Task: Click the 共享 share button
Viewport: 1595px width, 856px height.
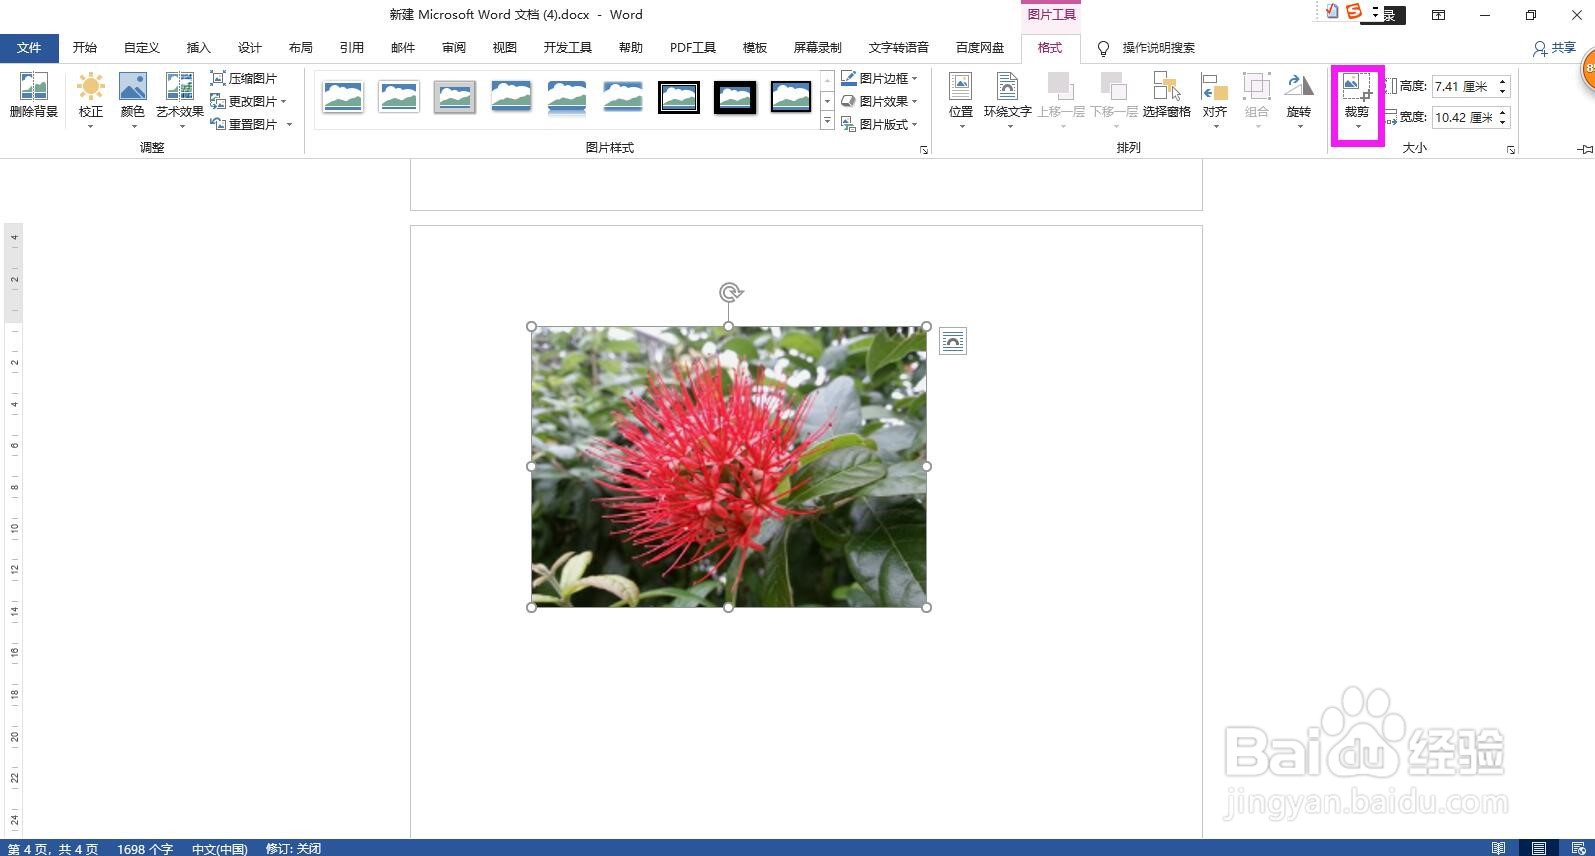Action: point(1555,48)
